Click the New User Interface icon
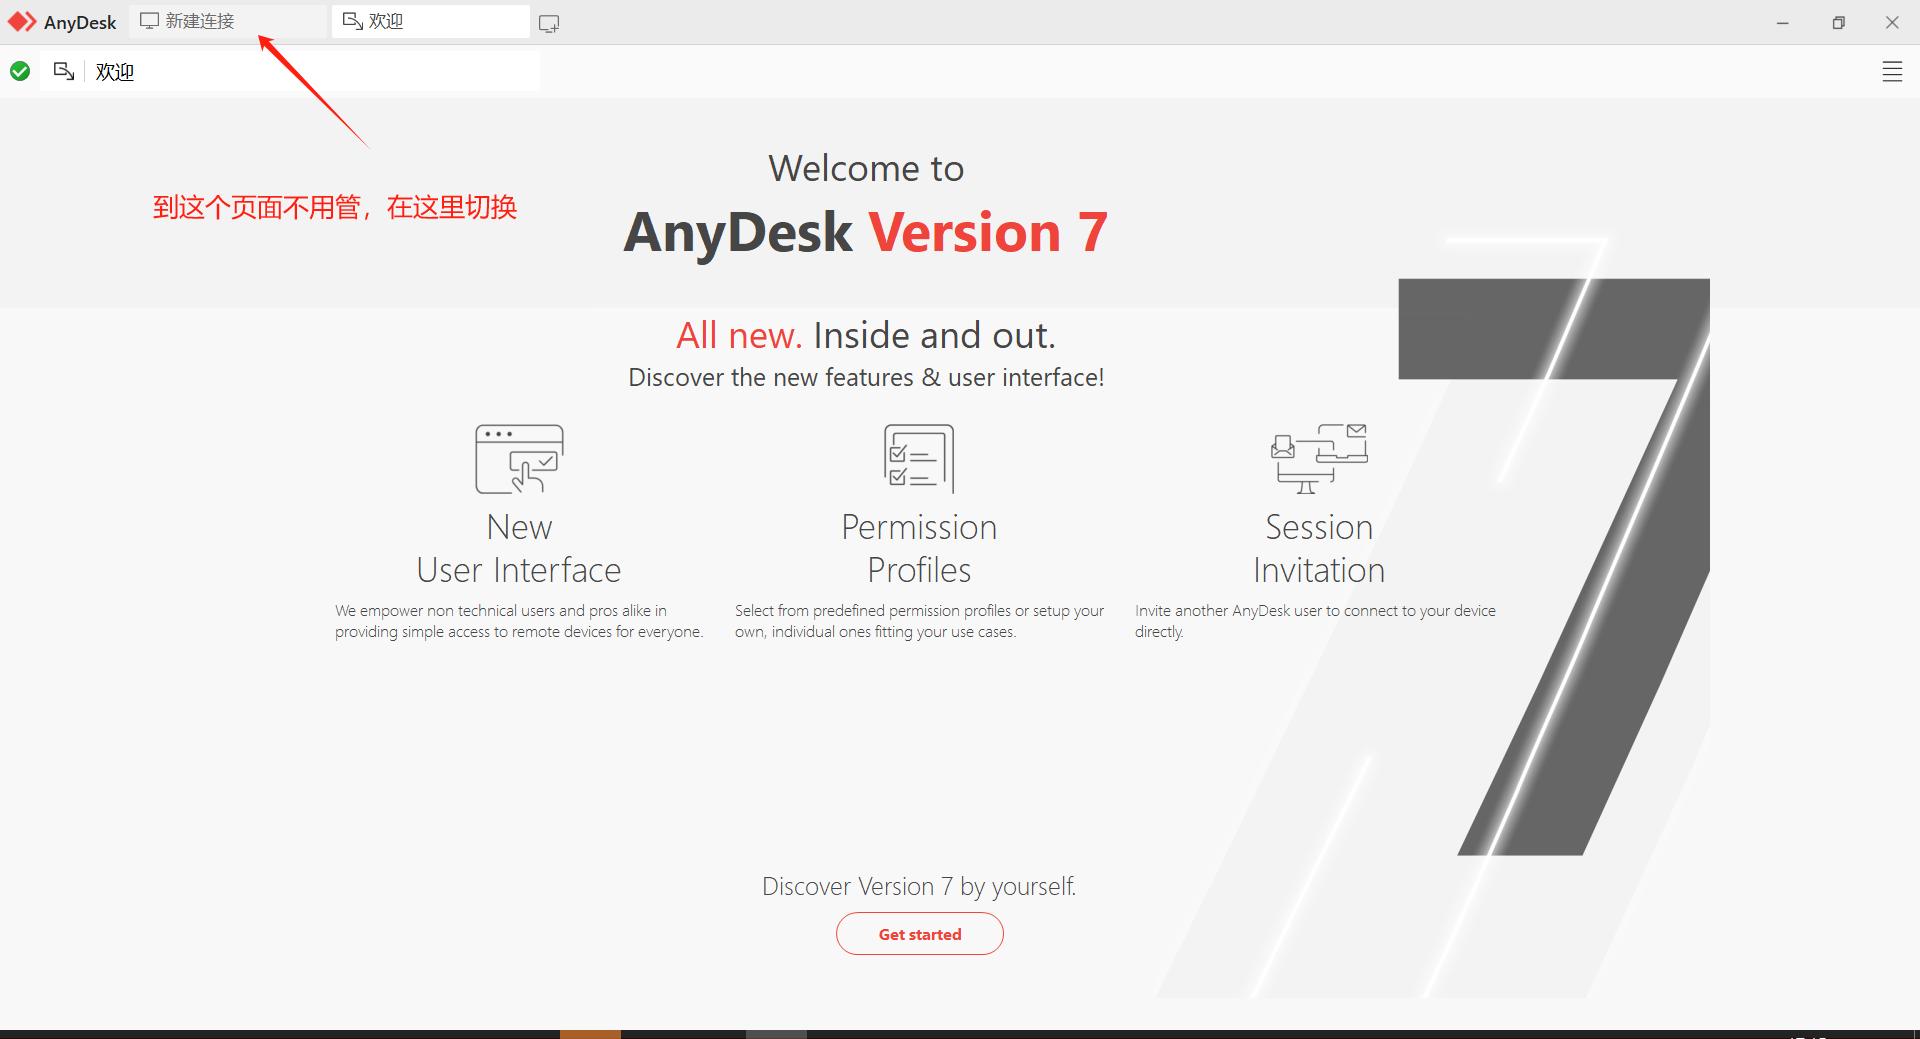Screen dimensions: 1920x1039 click(519, 459)
